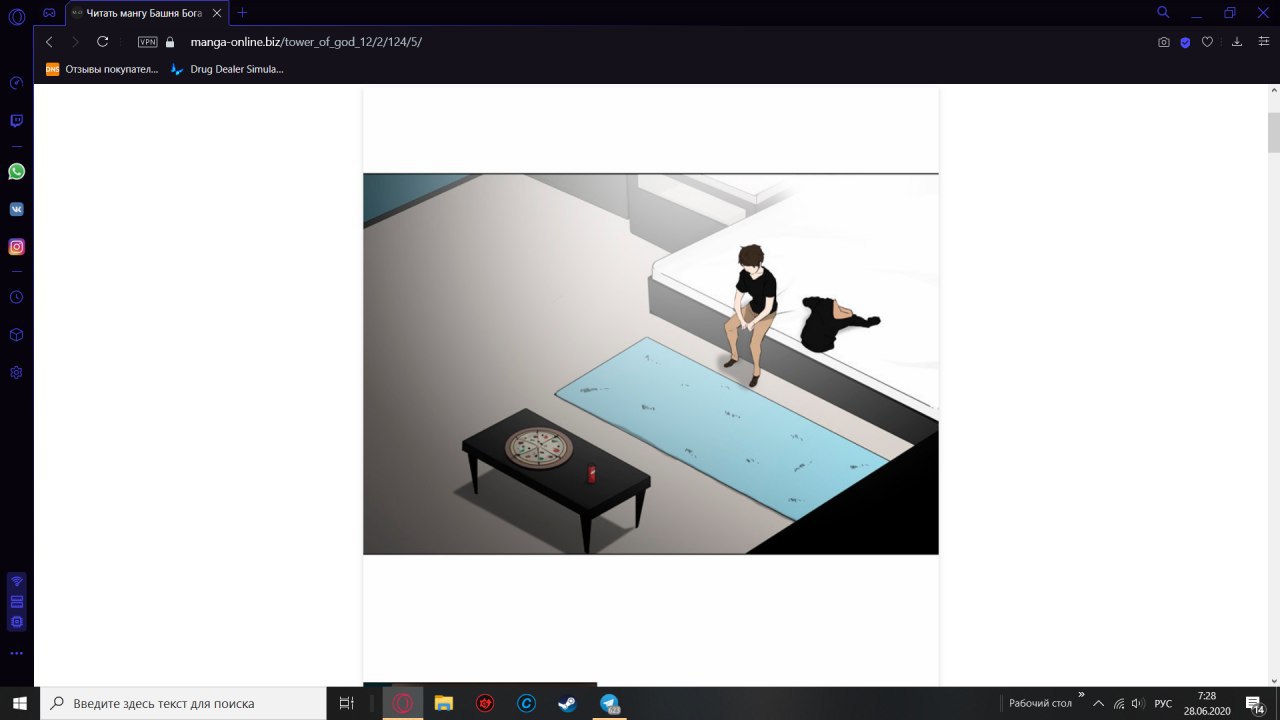The image size is (1280, 720).
Task: Open the Отзывы покупател... bookmark
Action: (x=102, y=69)
